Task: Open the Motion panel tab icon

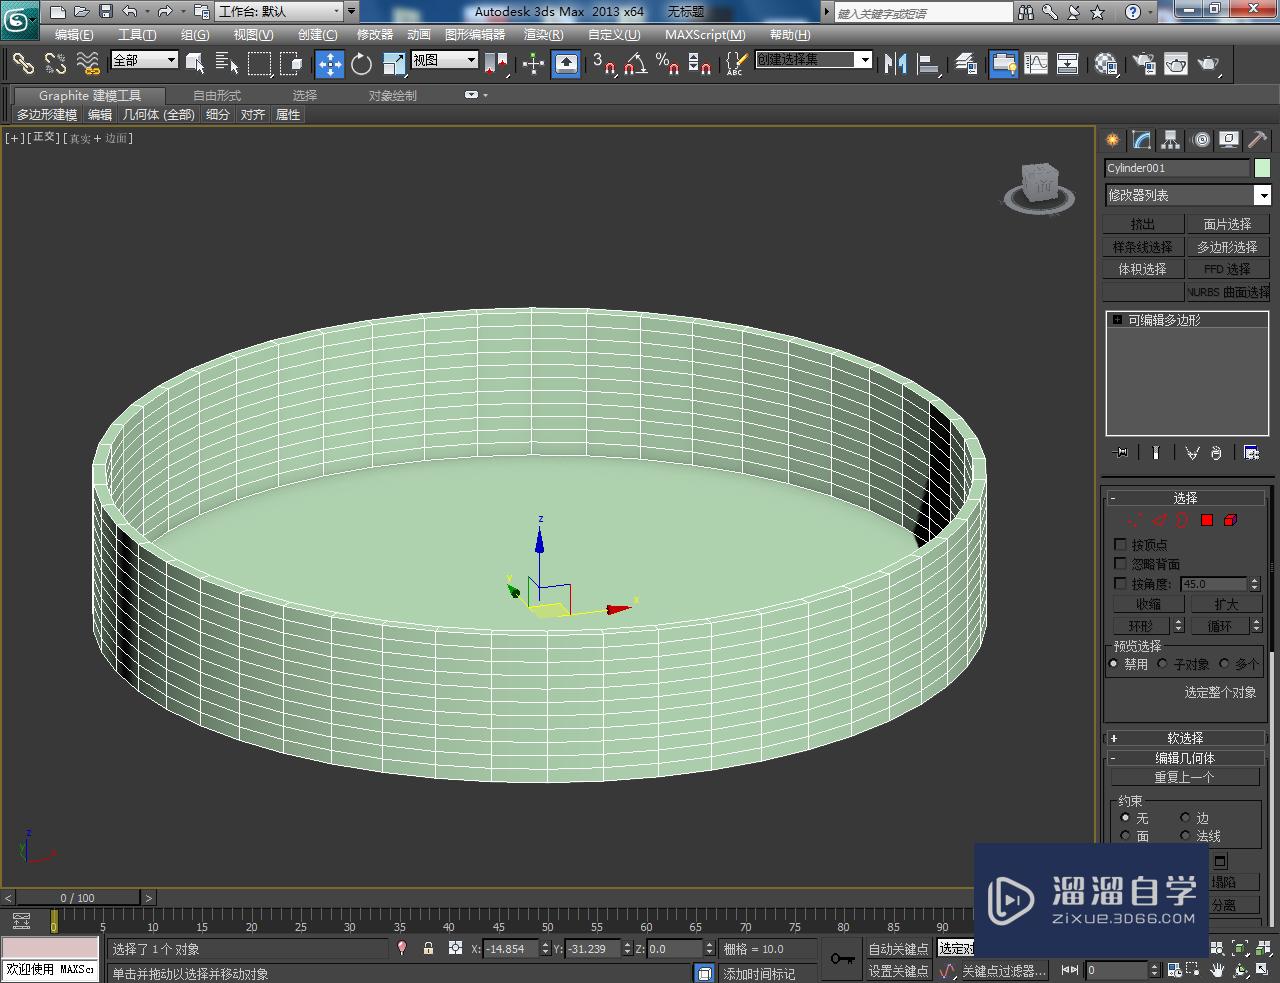Action: click(x=1201, y=140)
